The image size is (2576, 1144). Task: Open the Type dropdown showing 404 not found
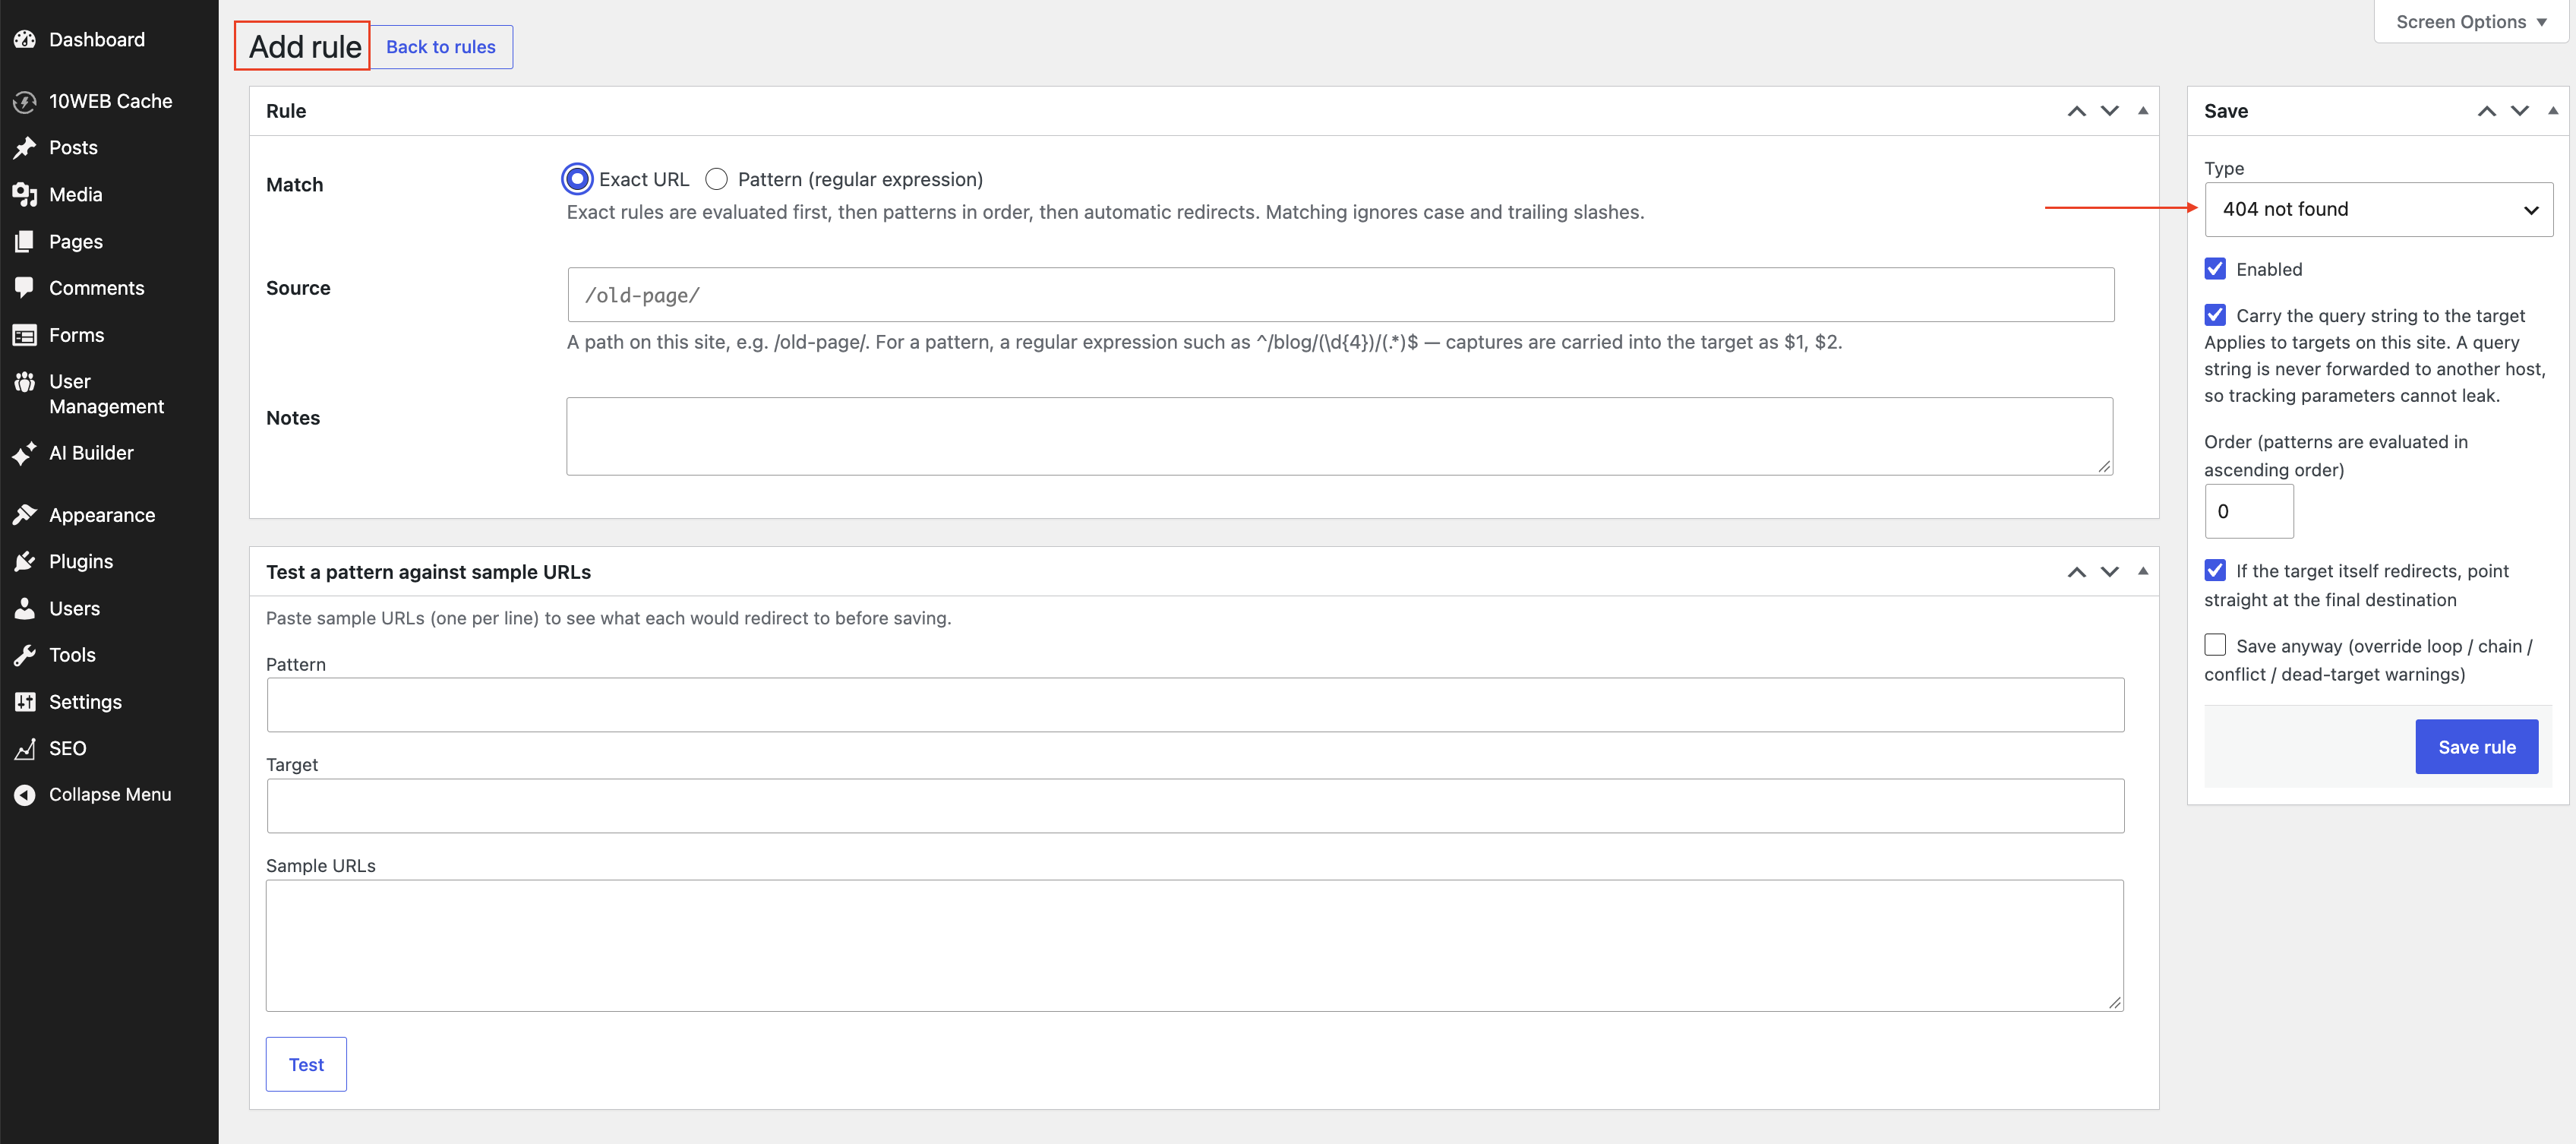pos(2378,209)
